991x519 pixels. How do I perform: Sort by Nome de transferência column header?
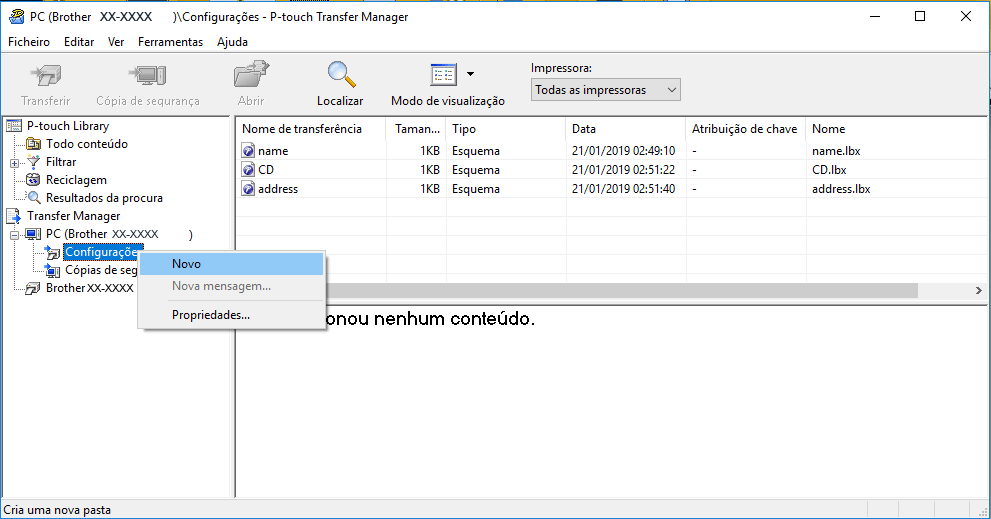[x=311, y=129]
